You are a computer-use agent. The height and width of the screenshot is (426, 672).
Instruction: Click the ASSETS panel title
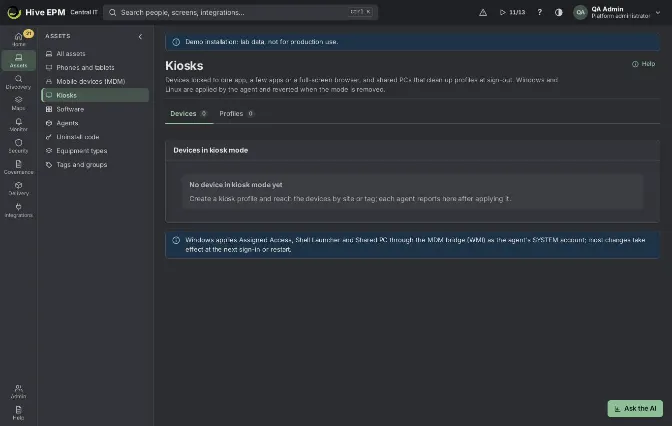pos(58,36)
